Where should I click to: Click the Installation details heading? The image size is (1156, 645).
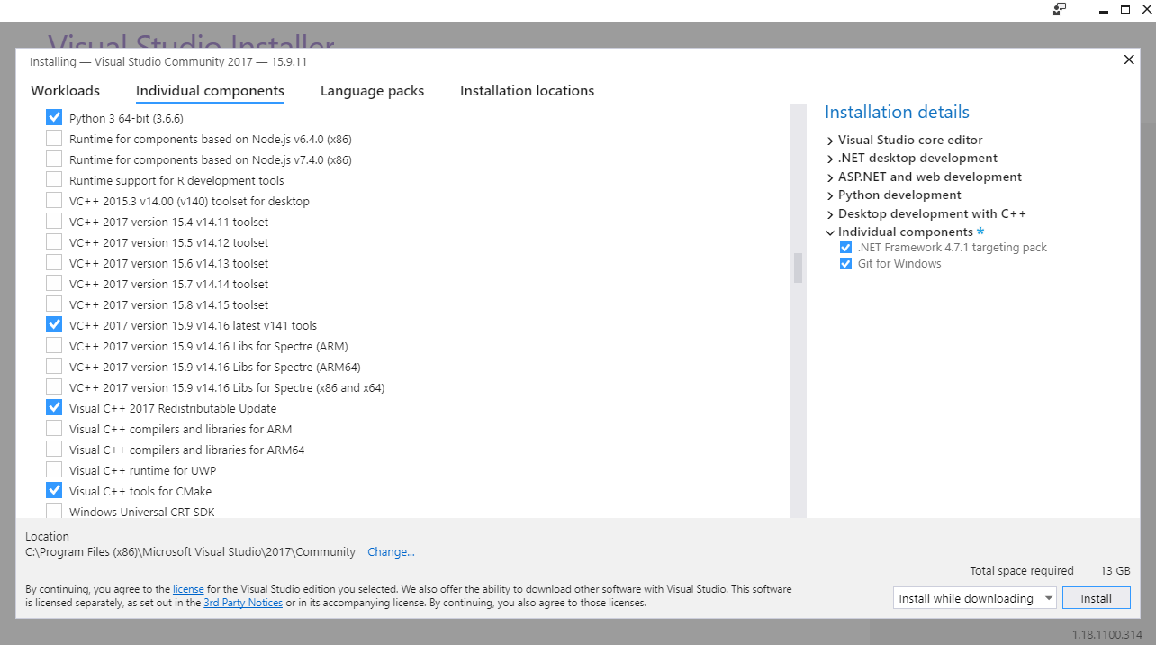(x=896, y=112)
